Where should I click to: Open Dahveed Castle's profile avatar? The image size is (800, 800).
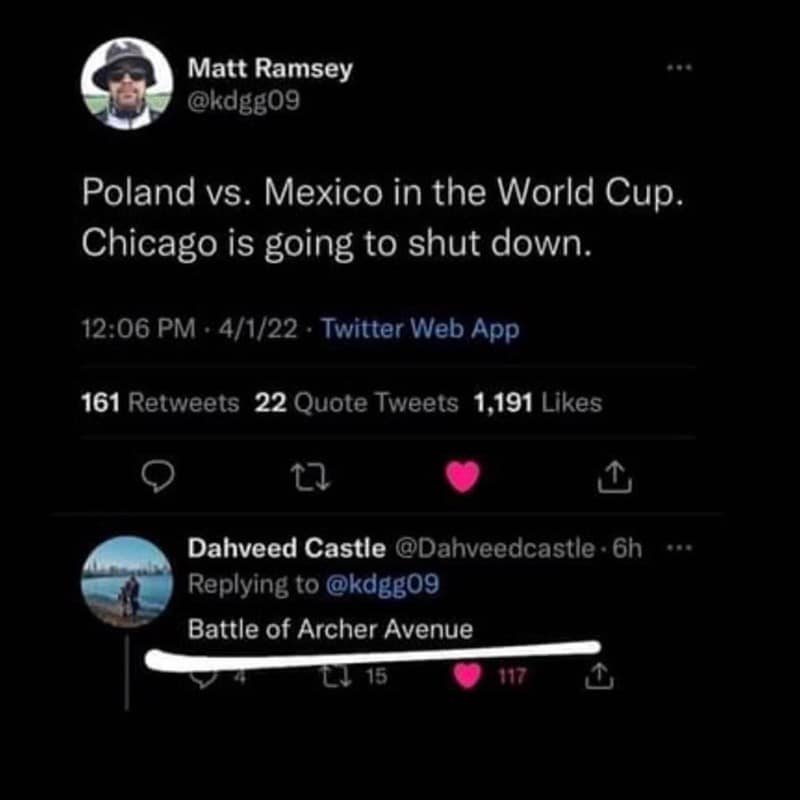pos(126,582)
